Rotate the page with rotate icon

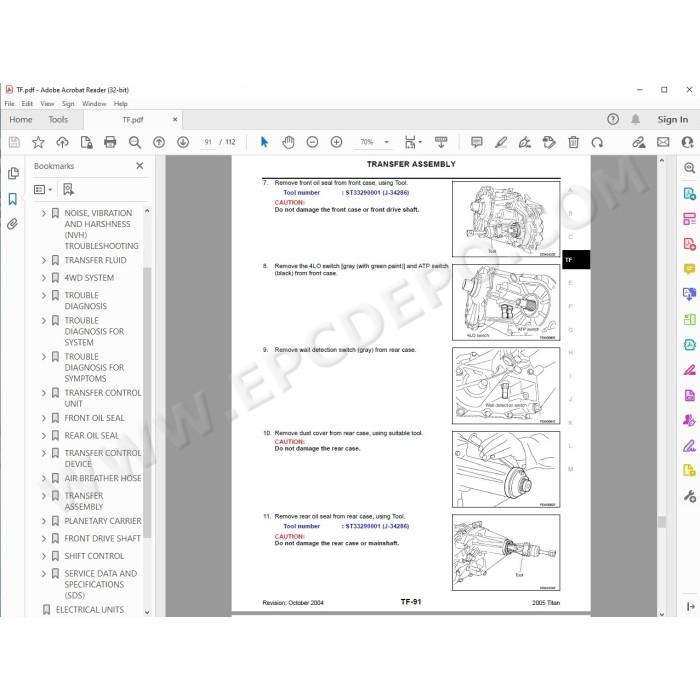(x=597, y=142)
